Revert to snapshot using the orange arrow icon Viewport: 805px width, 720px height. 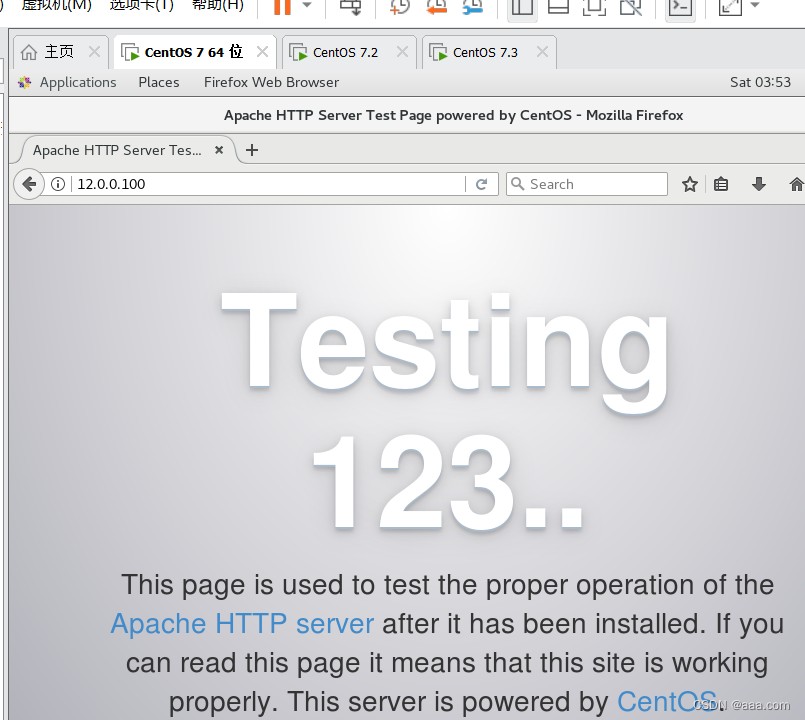coord(436,6)
